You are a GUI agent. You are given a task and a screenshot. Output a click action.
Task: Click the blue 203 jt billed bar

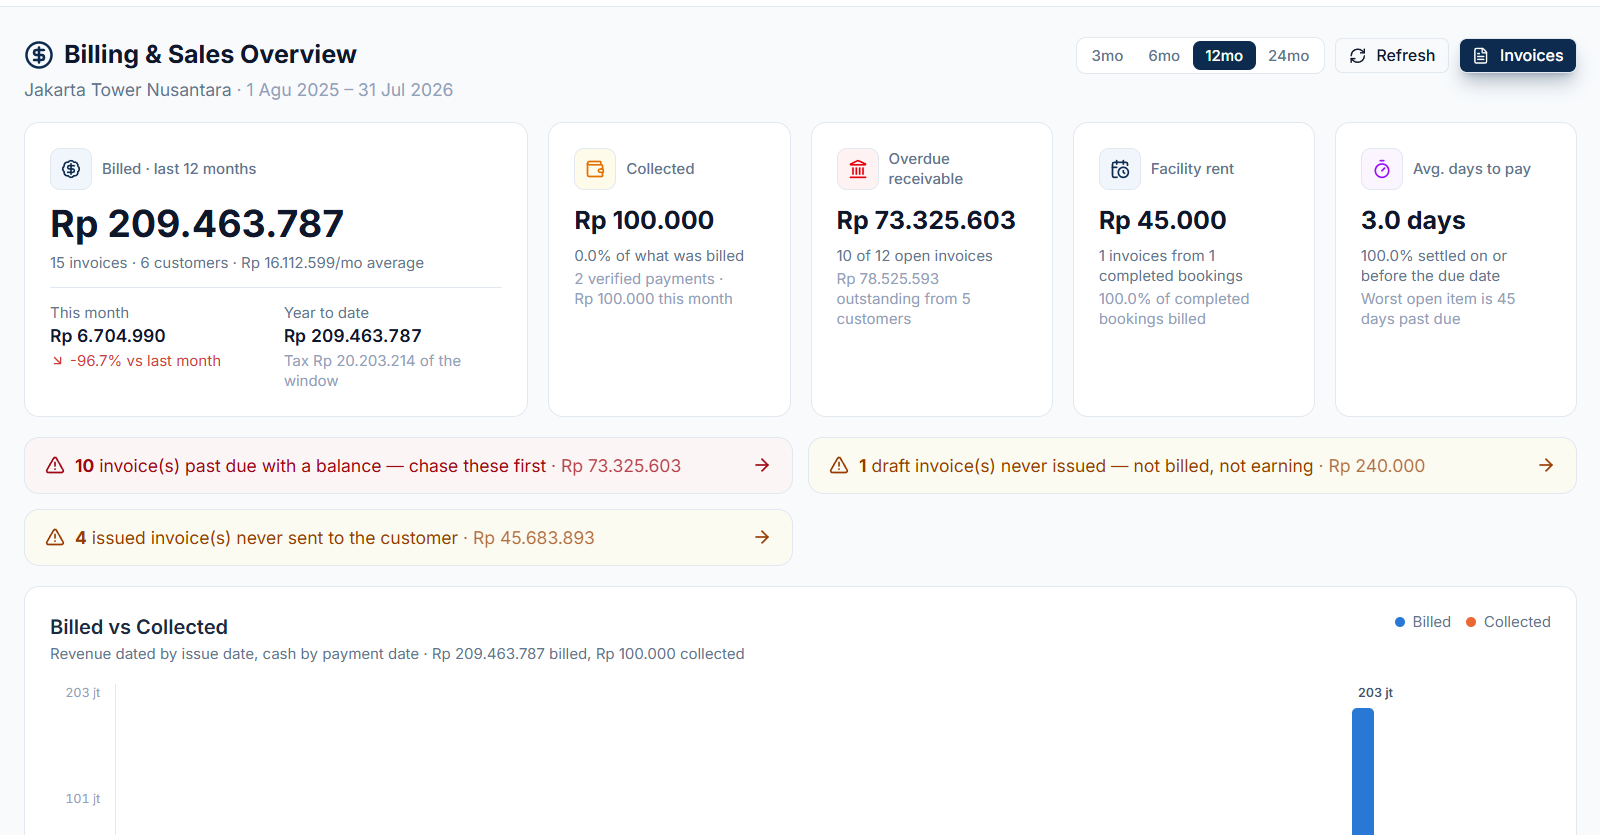point(1363,771)
